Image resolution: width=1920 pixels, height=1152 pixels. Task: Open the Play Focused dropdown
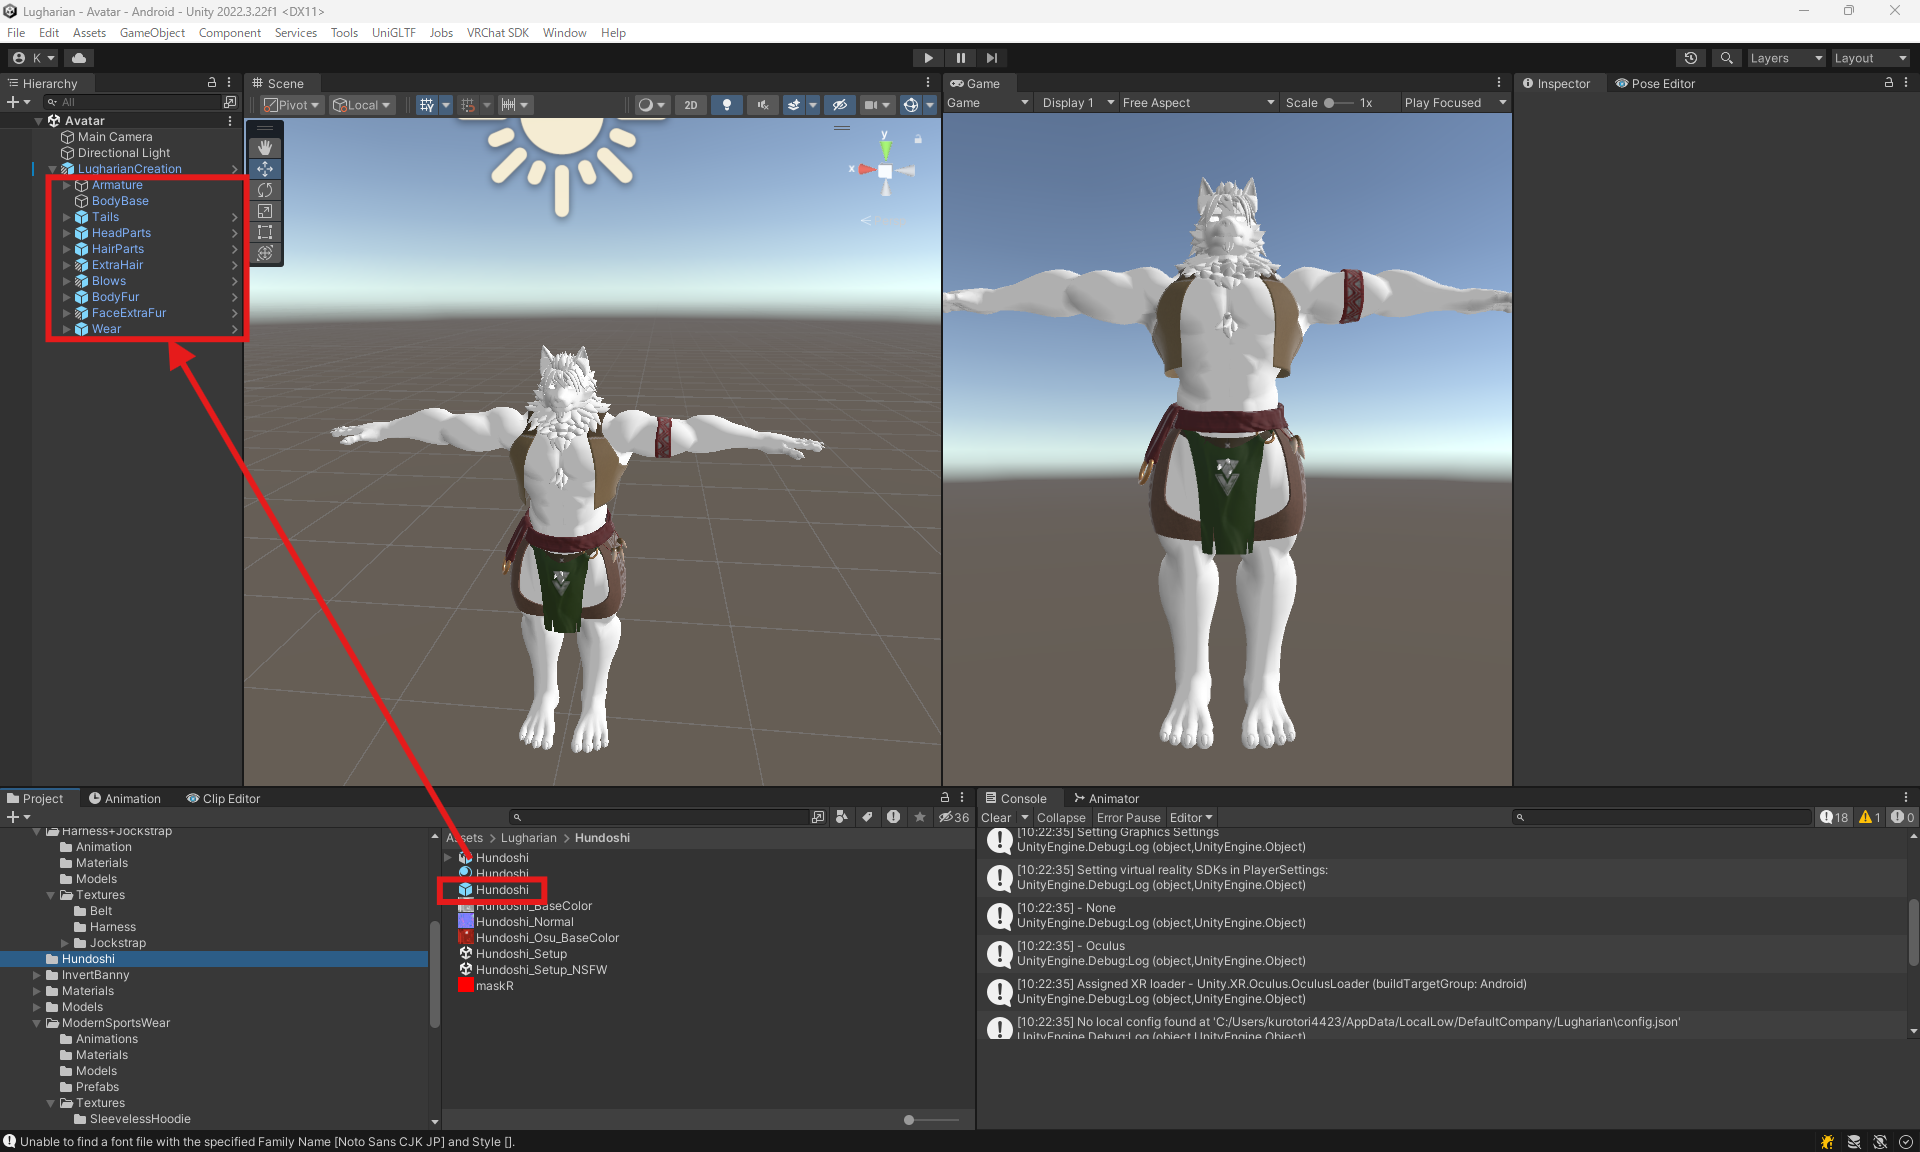(x=1454, y=103)
